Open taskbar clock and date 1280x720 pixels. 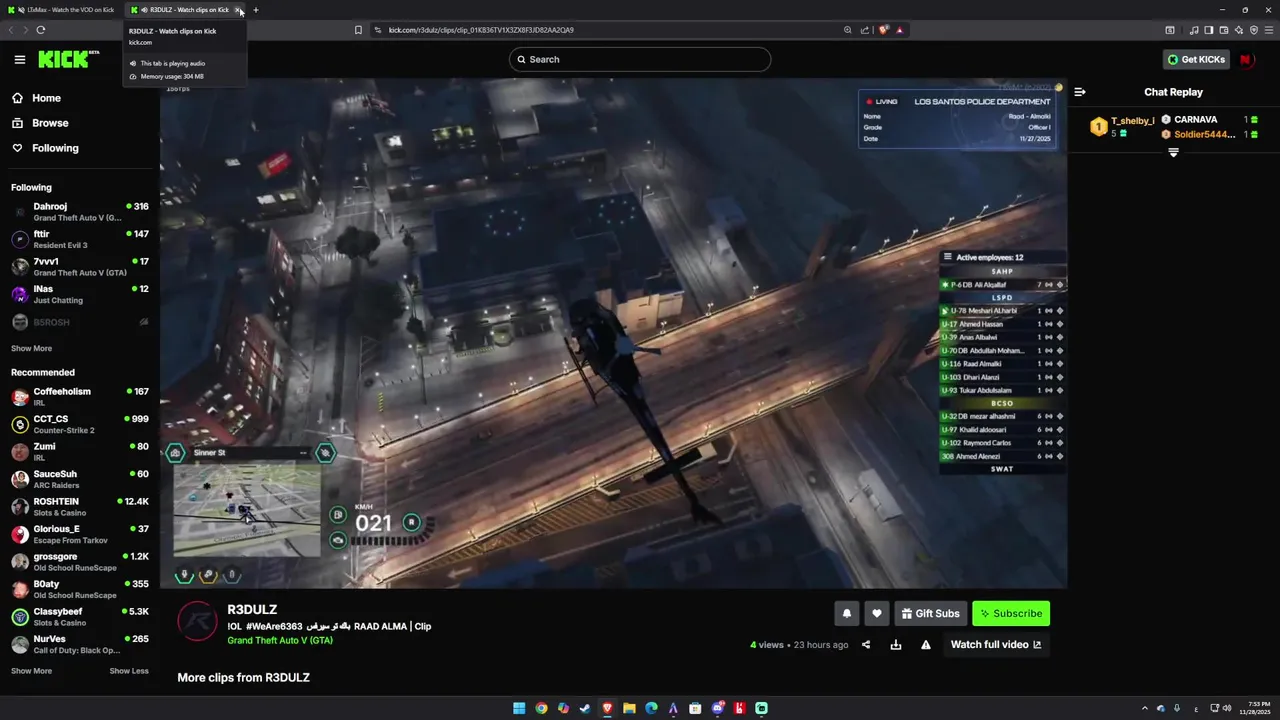1255,709
